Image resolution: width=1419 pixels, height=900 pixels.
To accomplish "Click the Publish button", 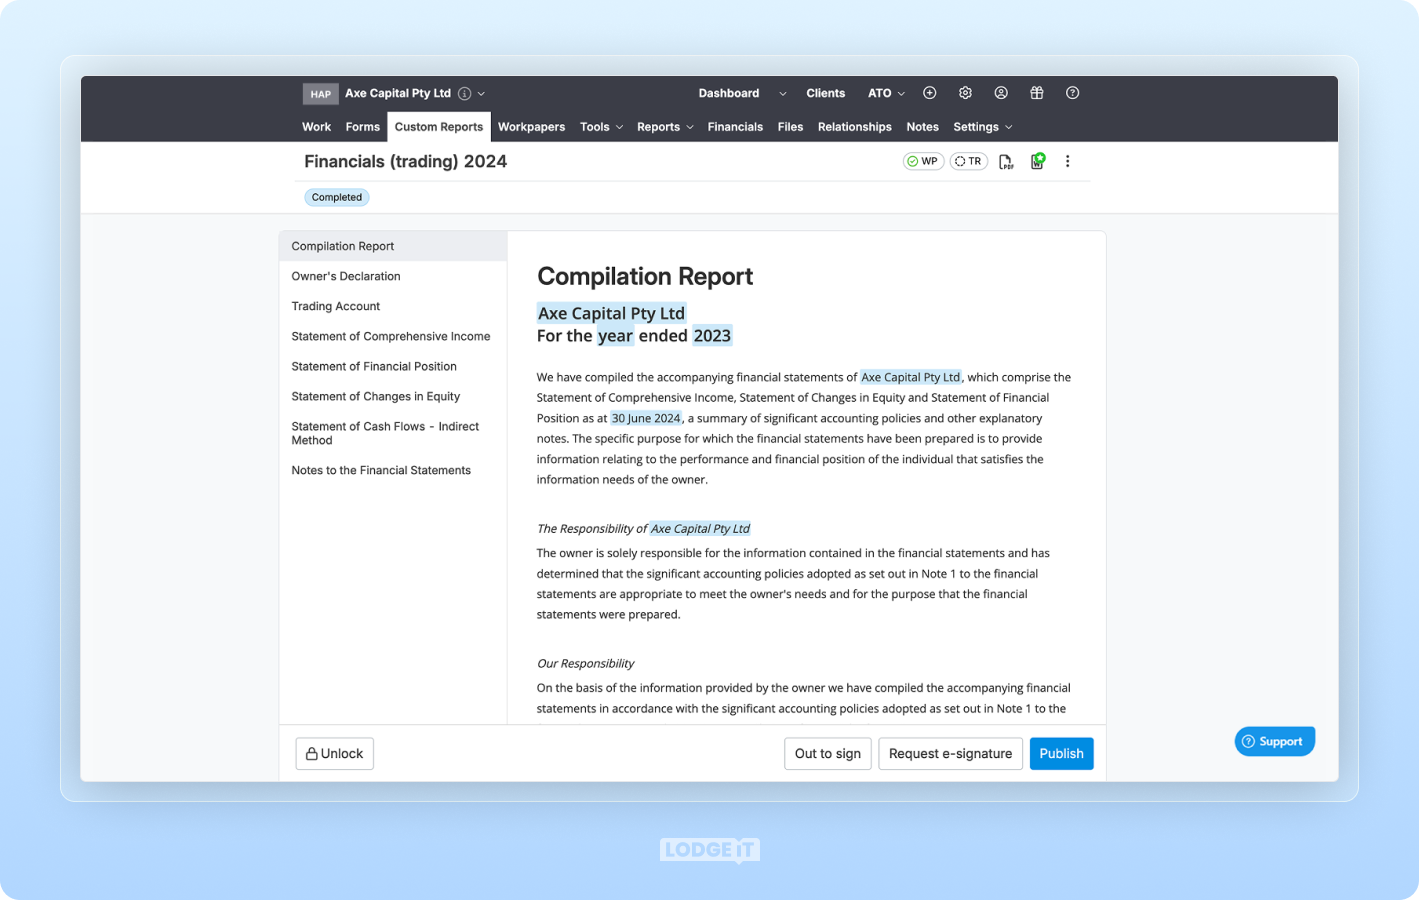I will 1061,753.
